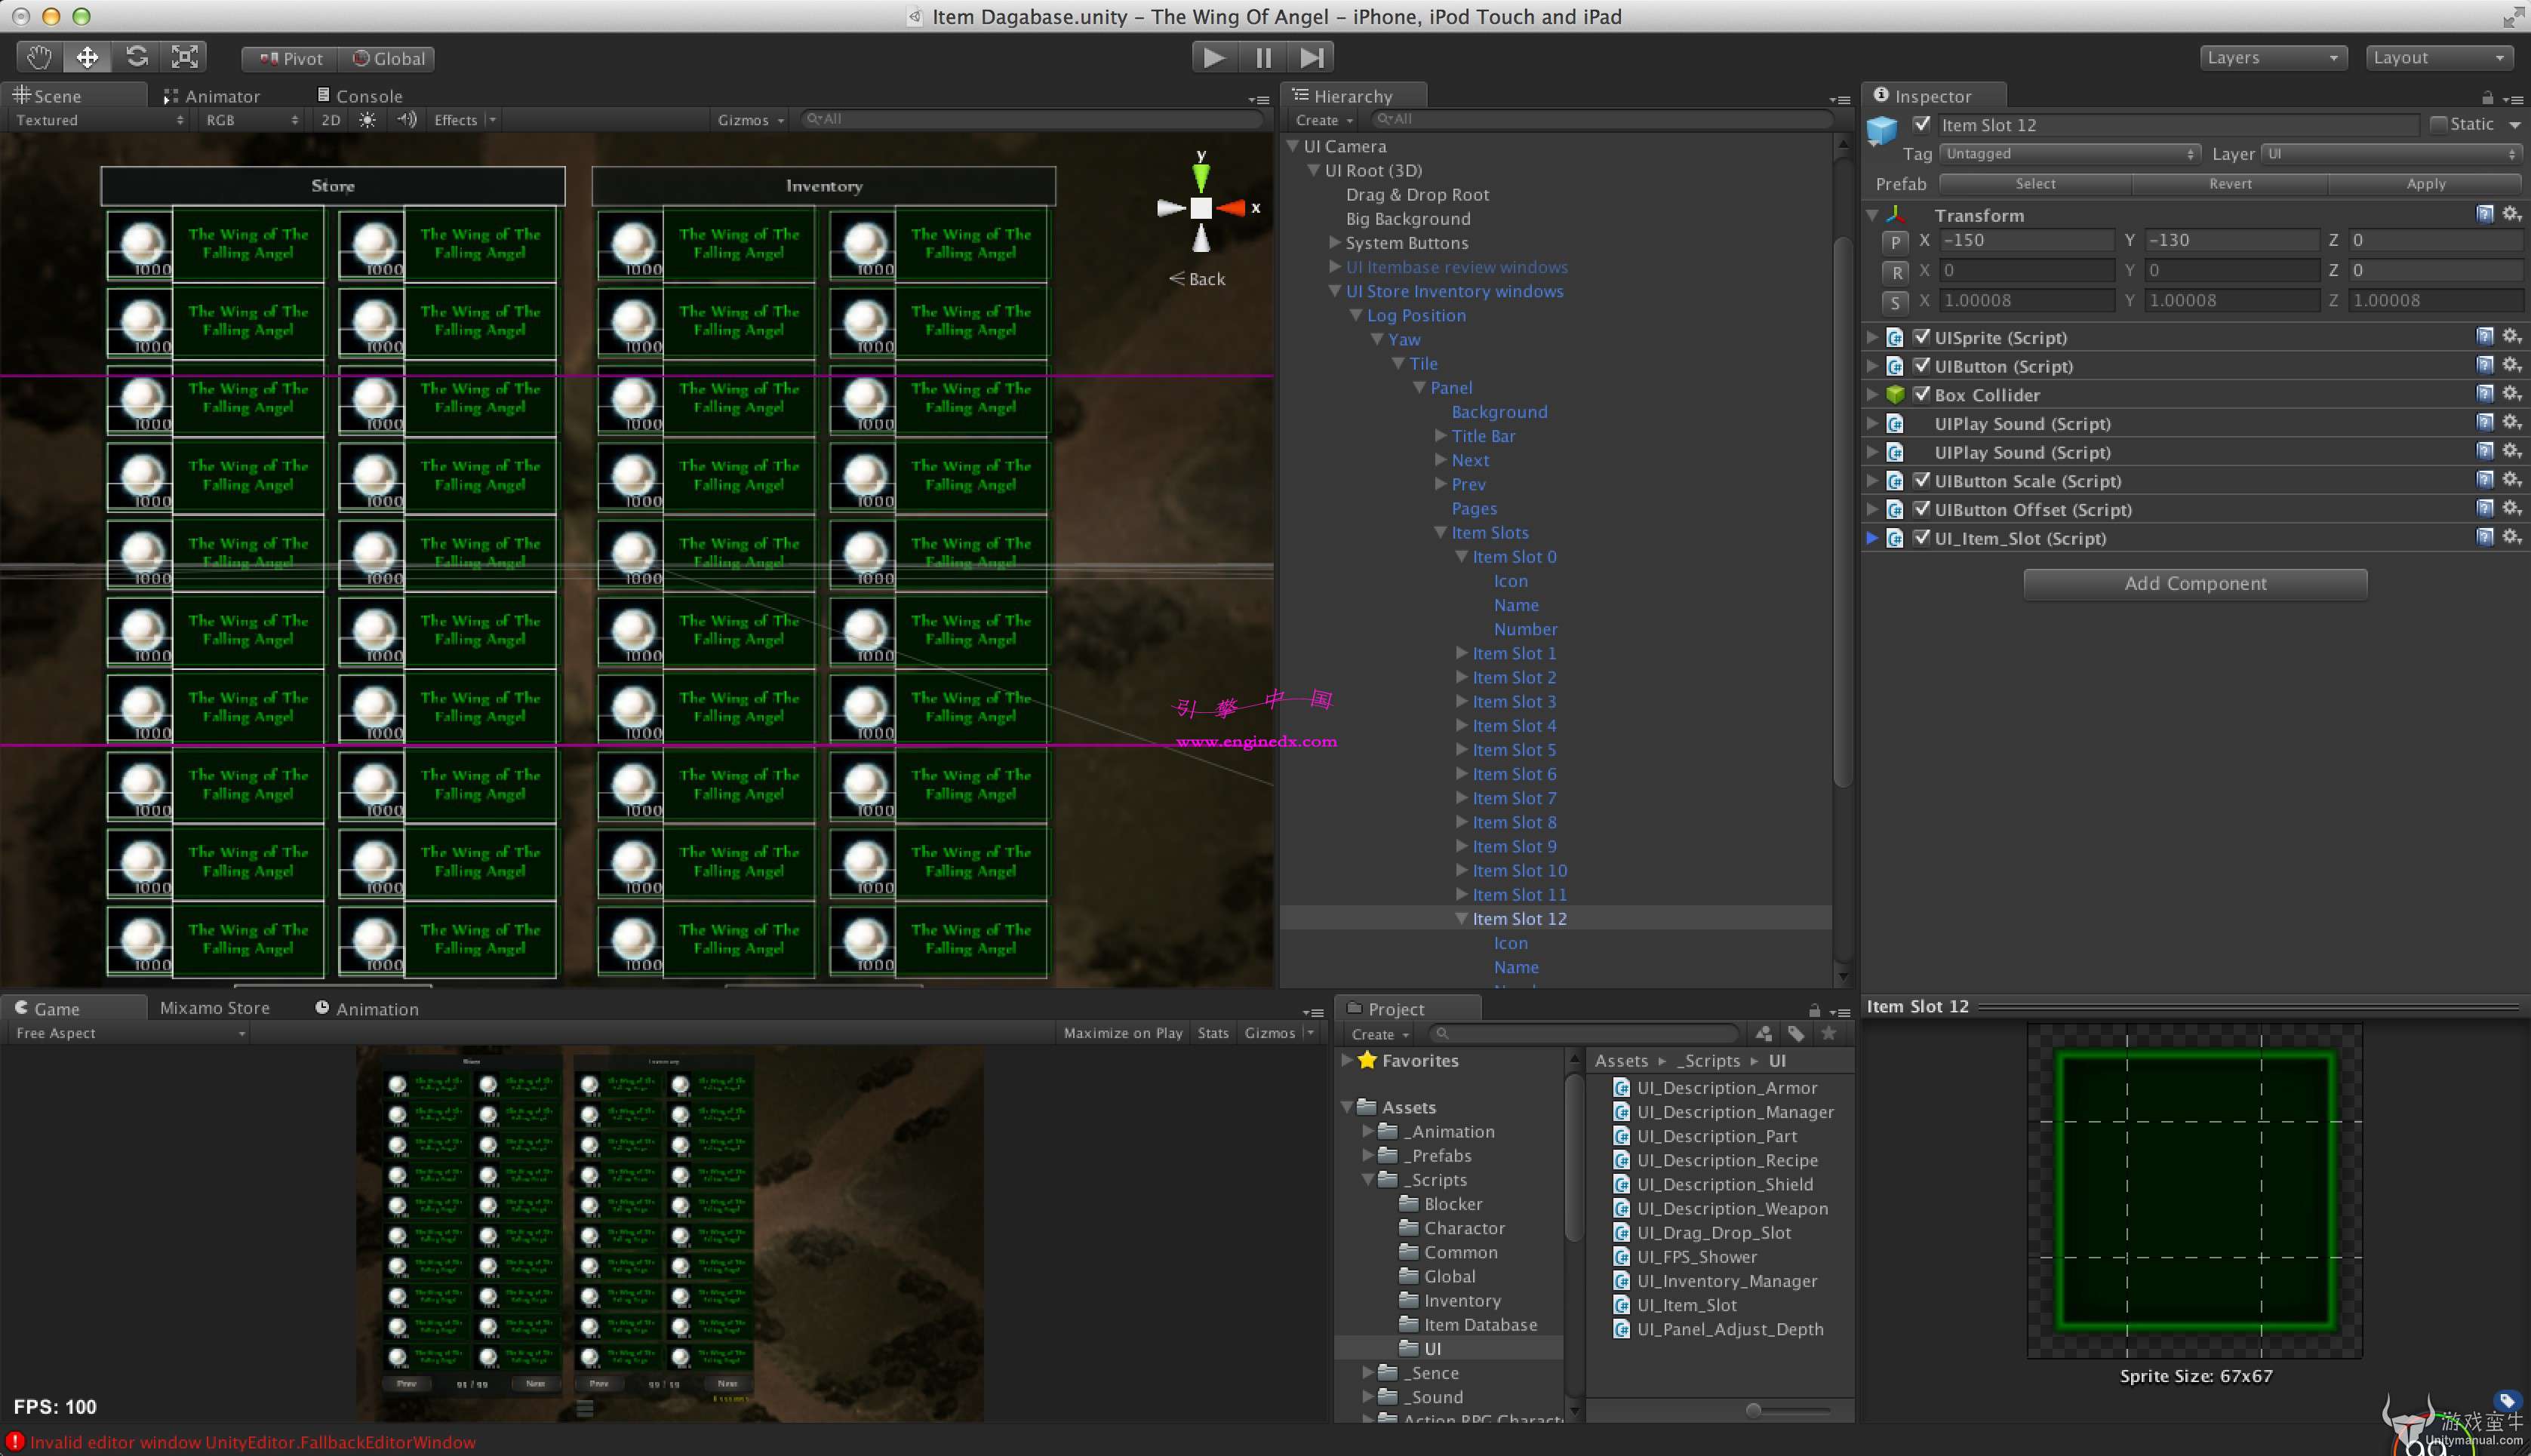Viewport: 2531px width, 1456px height.
Task: Open the Layout dropdown
Action: [x=2440, y=58]
